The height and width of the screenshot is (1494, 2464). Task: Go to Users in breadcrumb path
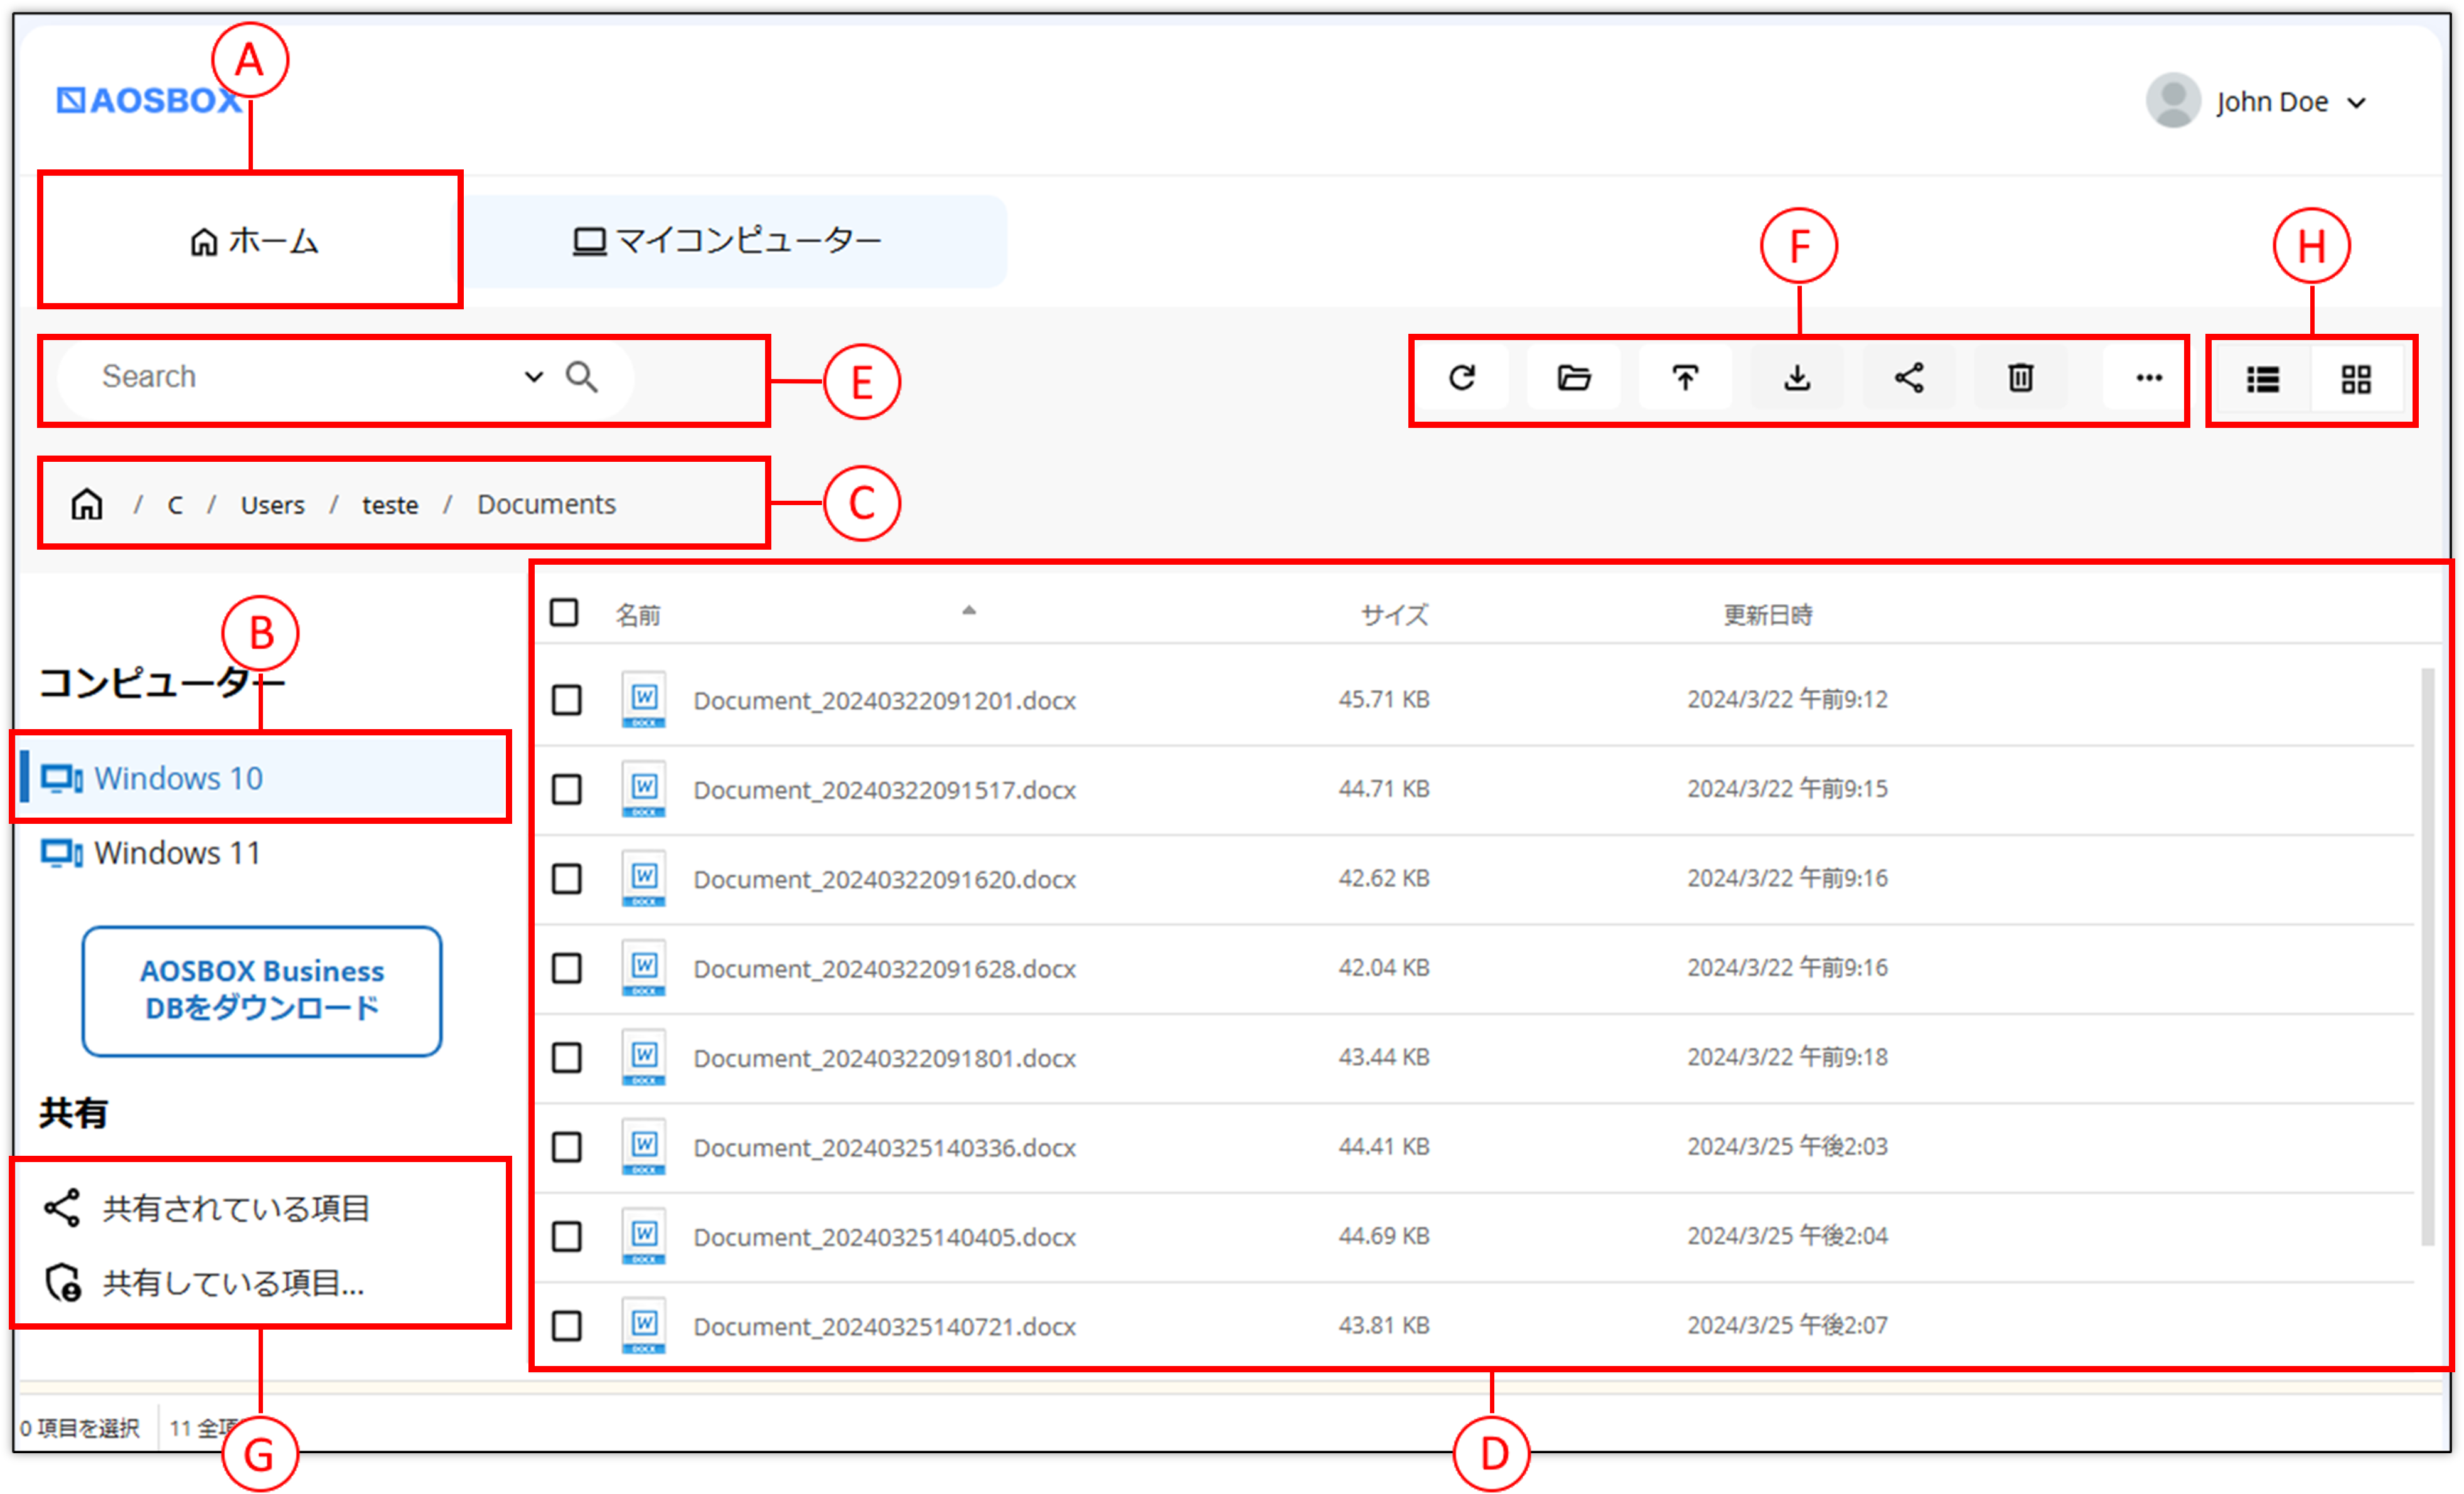[272, 505]
